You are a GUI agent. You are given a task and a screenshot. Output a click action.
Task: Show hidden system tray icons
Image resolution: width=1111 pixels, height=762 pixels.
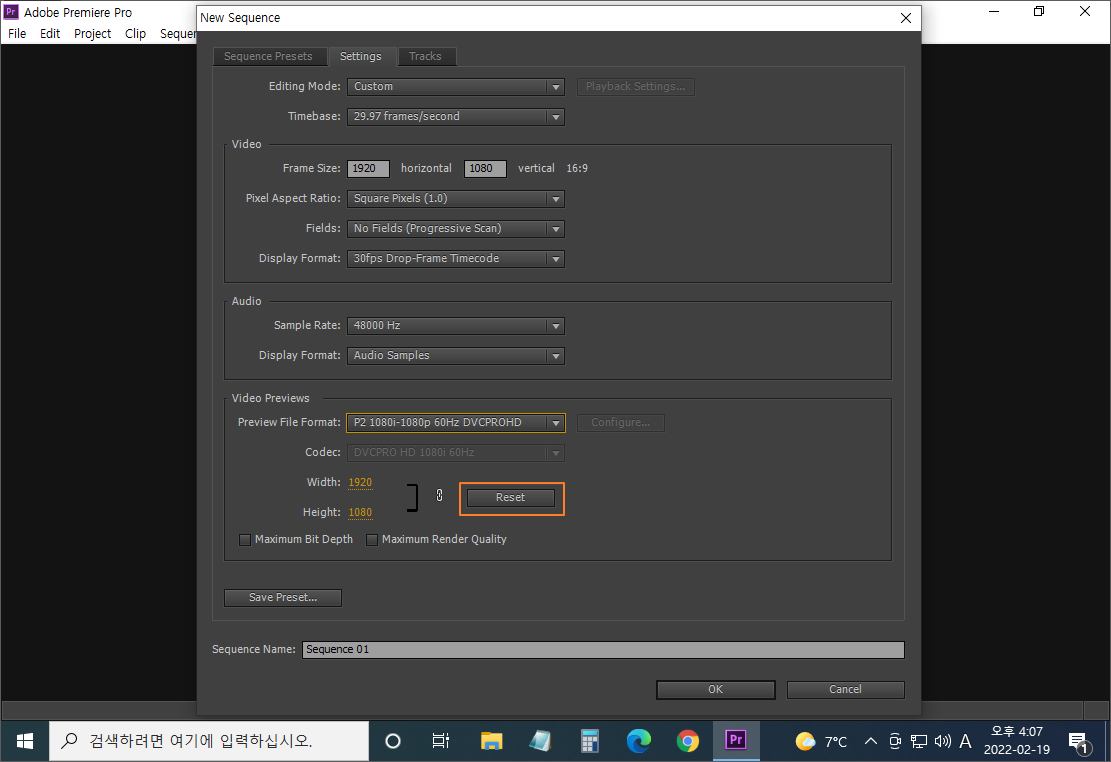pos(871,741)
